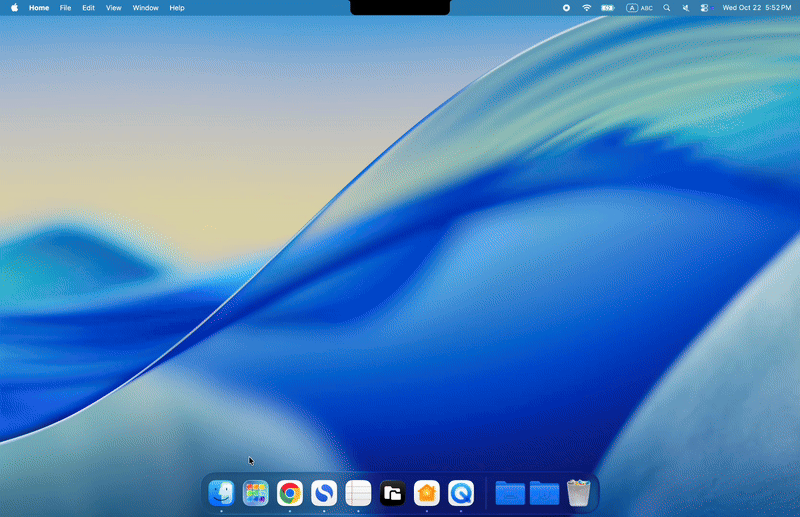Open the Window menu

pos(145,8)
